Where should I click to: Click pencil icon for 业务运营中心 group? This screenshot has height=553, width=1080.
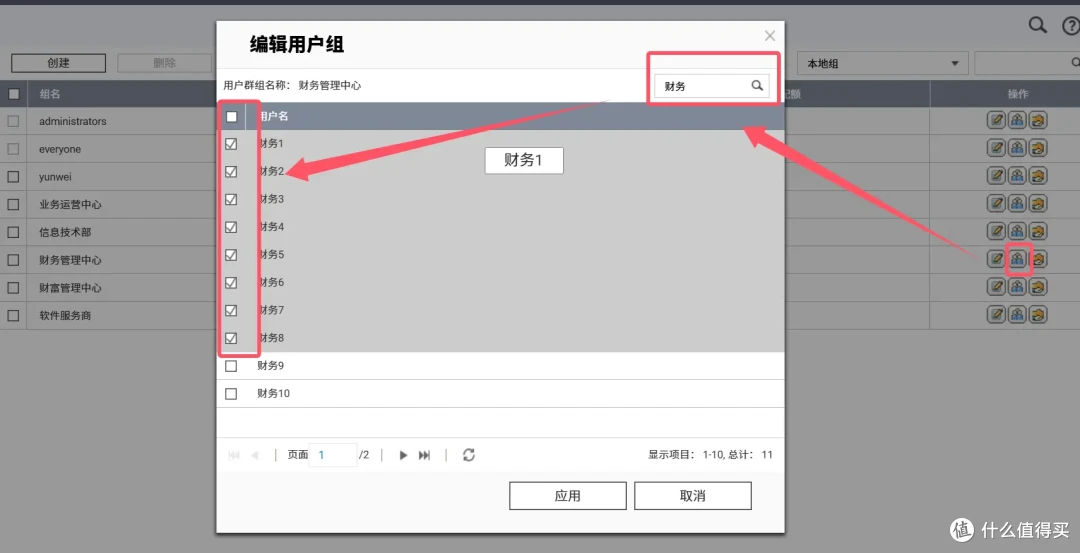pos(996,203)
